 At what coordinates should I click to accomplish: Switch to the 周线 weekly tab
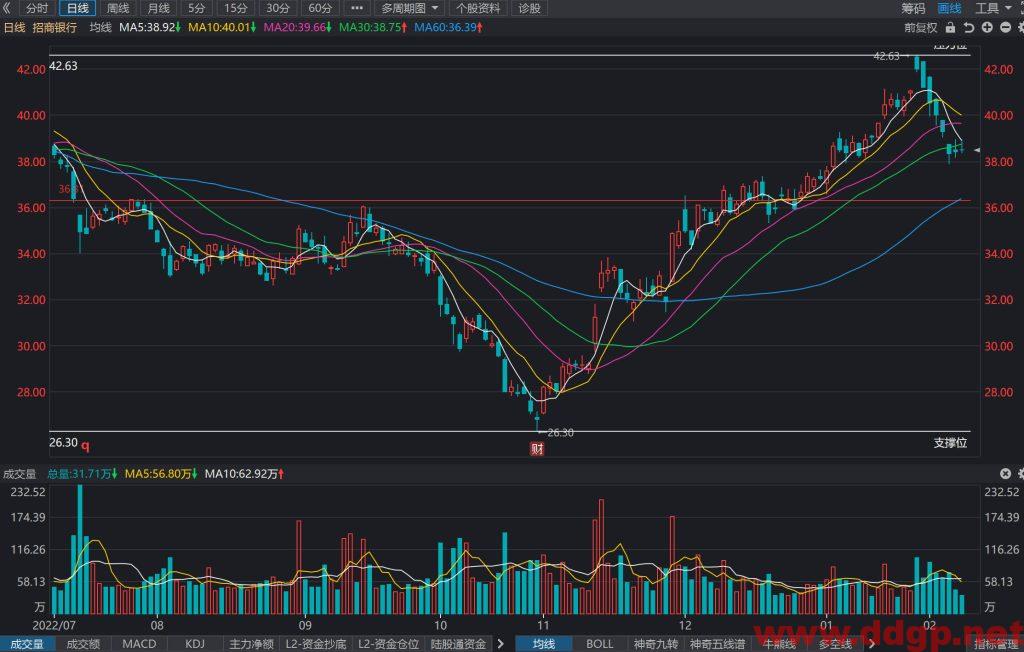[118, 8]
